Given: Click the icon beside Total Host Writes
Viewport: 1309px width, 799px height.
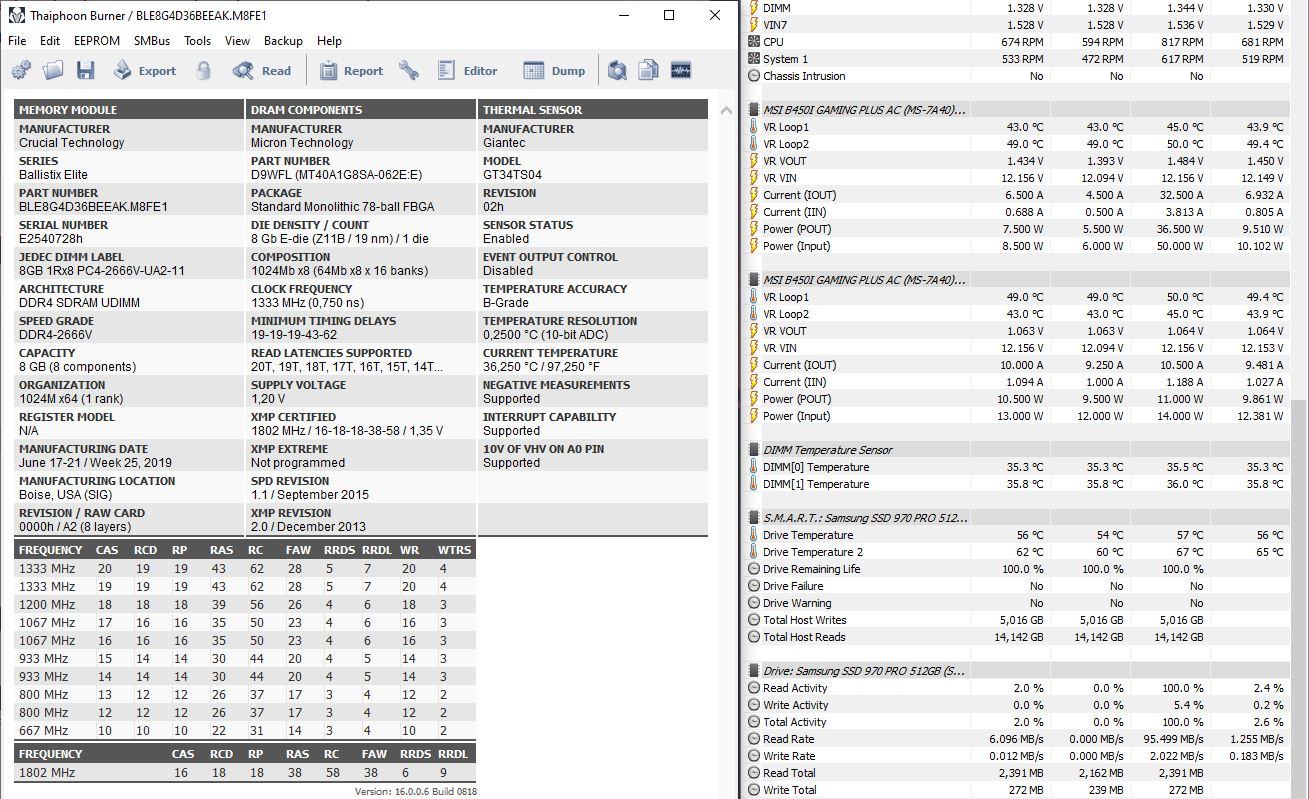Looking at the screenshot, I should pyautogui.click(x=754, y=620).
